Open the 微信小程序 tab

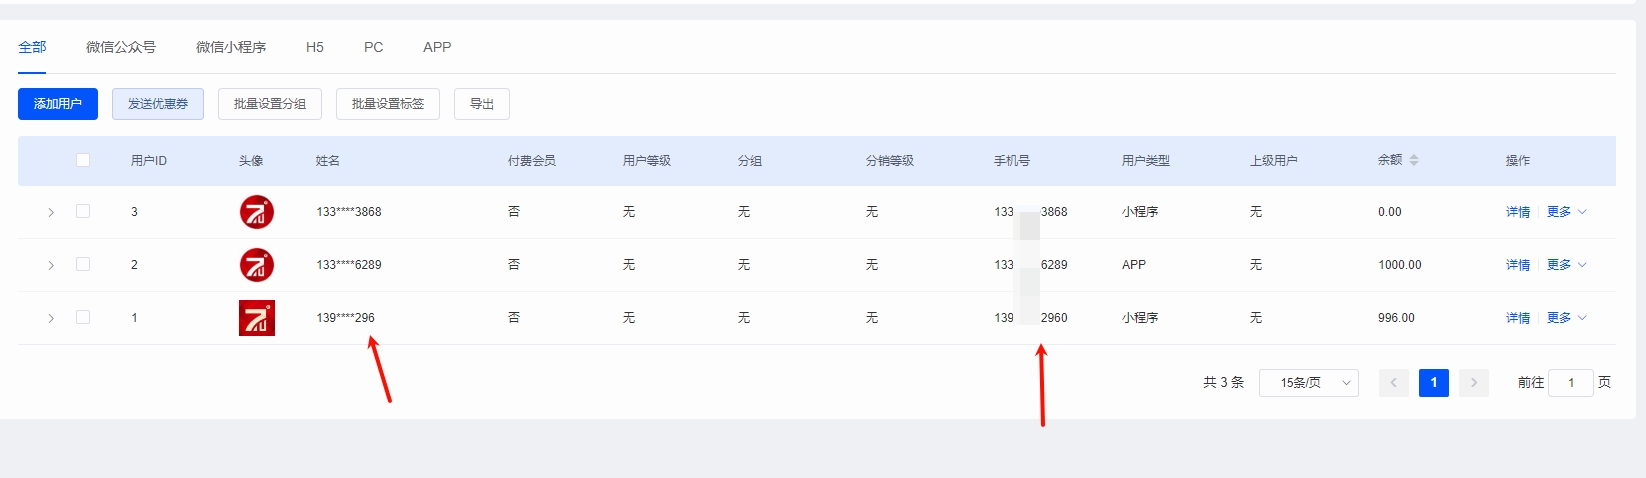231,47
